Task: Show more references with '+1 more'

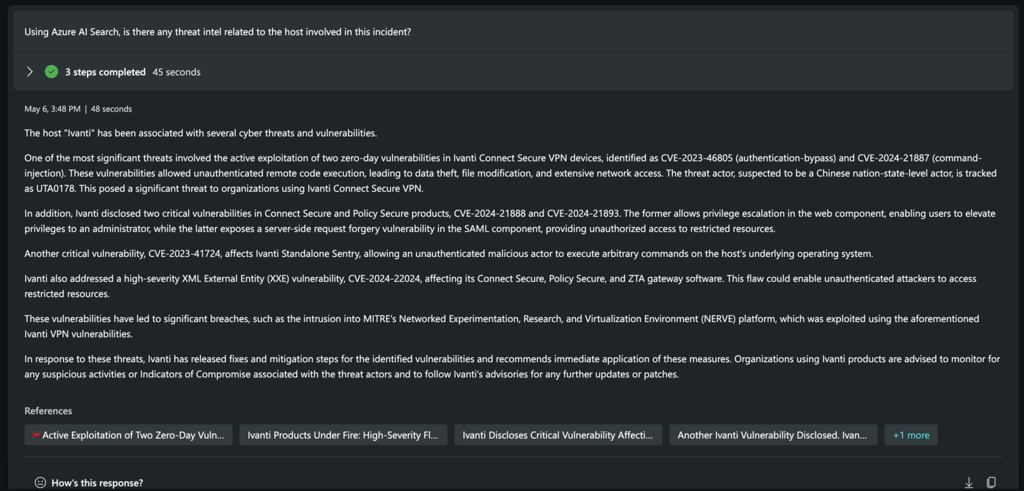Action: [x=910, y=435]
